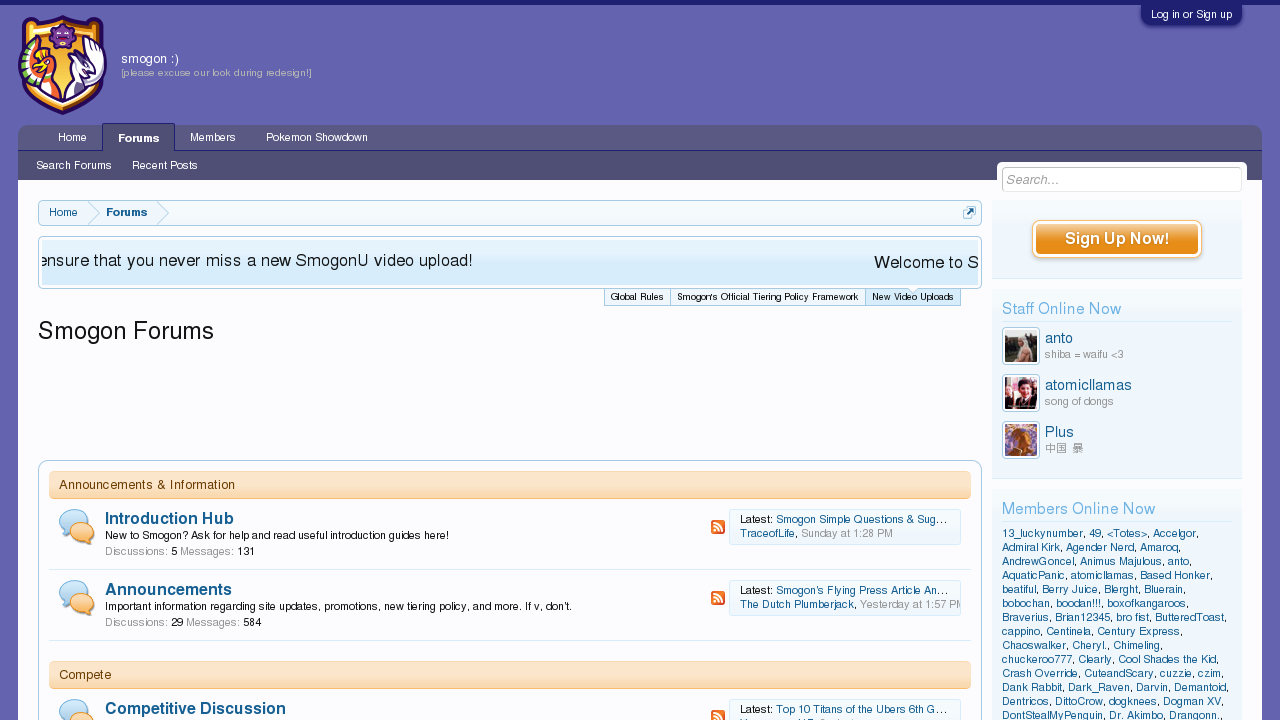Open member CuteandScary's profile

[1119, 673]
